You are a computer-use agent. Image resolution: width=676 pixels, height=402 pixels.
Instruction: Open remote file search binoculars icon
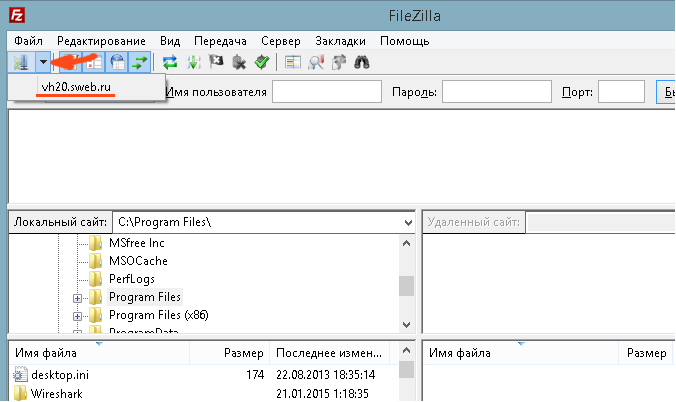click(362, 63)
